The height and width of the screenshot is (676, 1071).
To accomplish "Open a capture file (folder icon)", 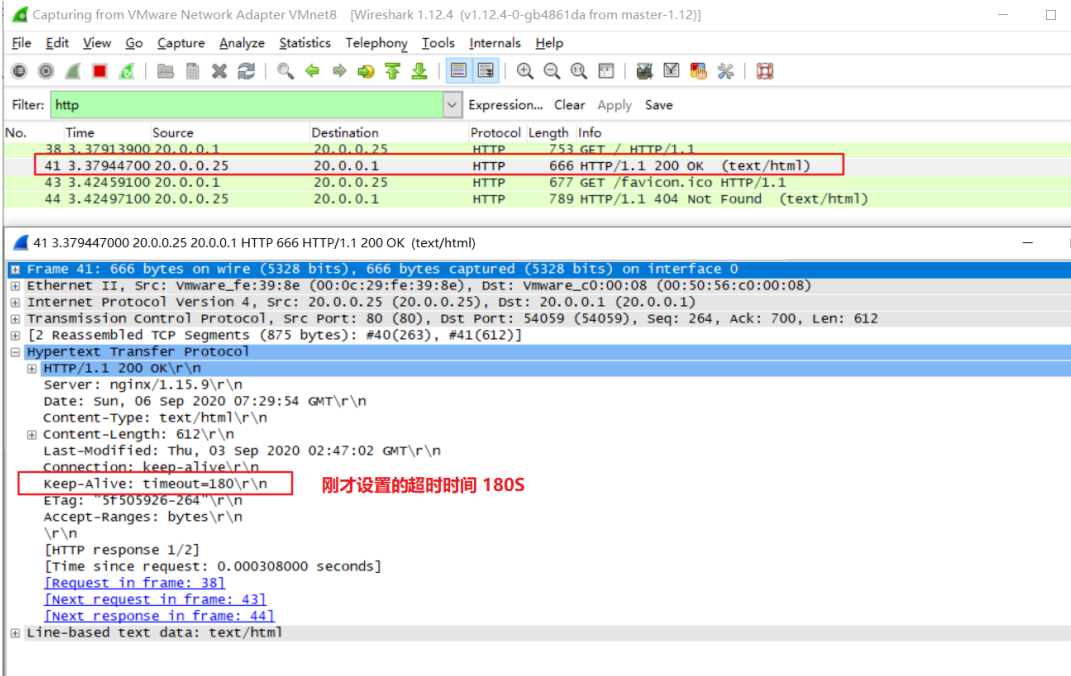I will click(165, 71).
